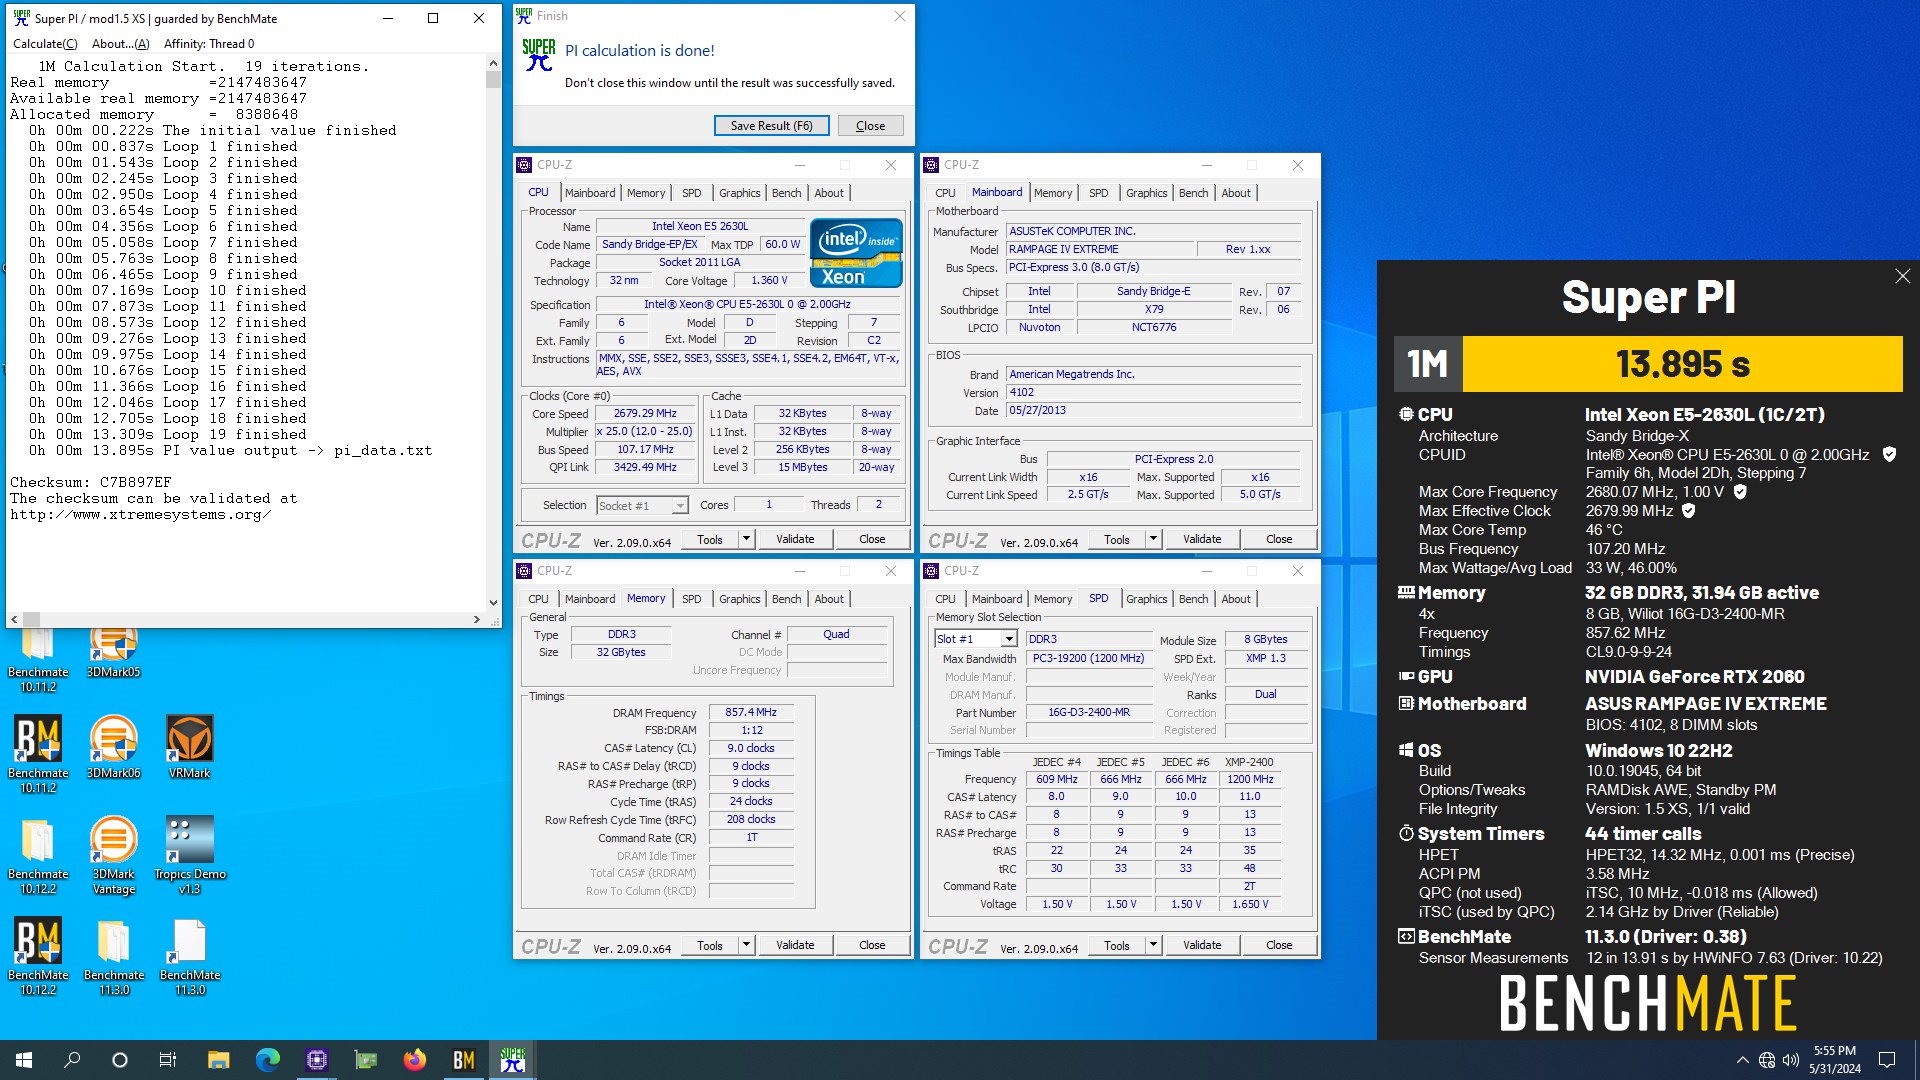Screen dimensions: 1920x1080
Task: Expand Tools dropdown arrow in CPU-Z Mainboard window
Action: coord(1153,539)
